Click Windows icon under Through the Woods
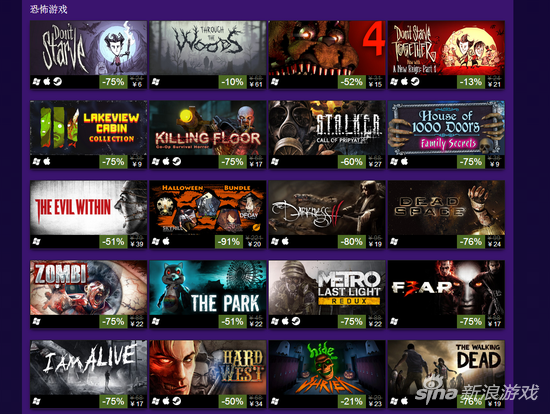 coord(156,82)
